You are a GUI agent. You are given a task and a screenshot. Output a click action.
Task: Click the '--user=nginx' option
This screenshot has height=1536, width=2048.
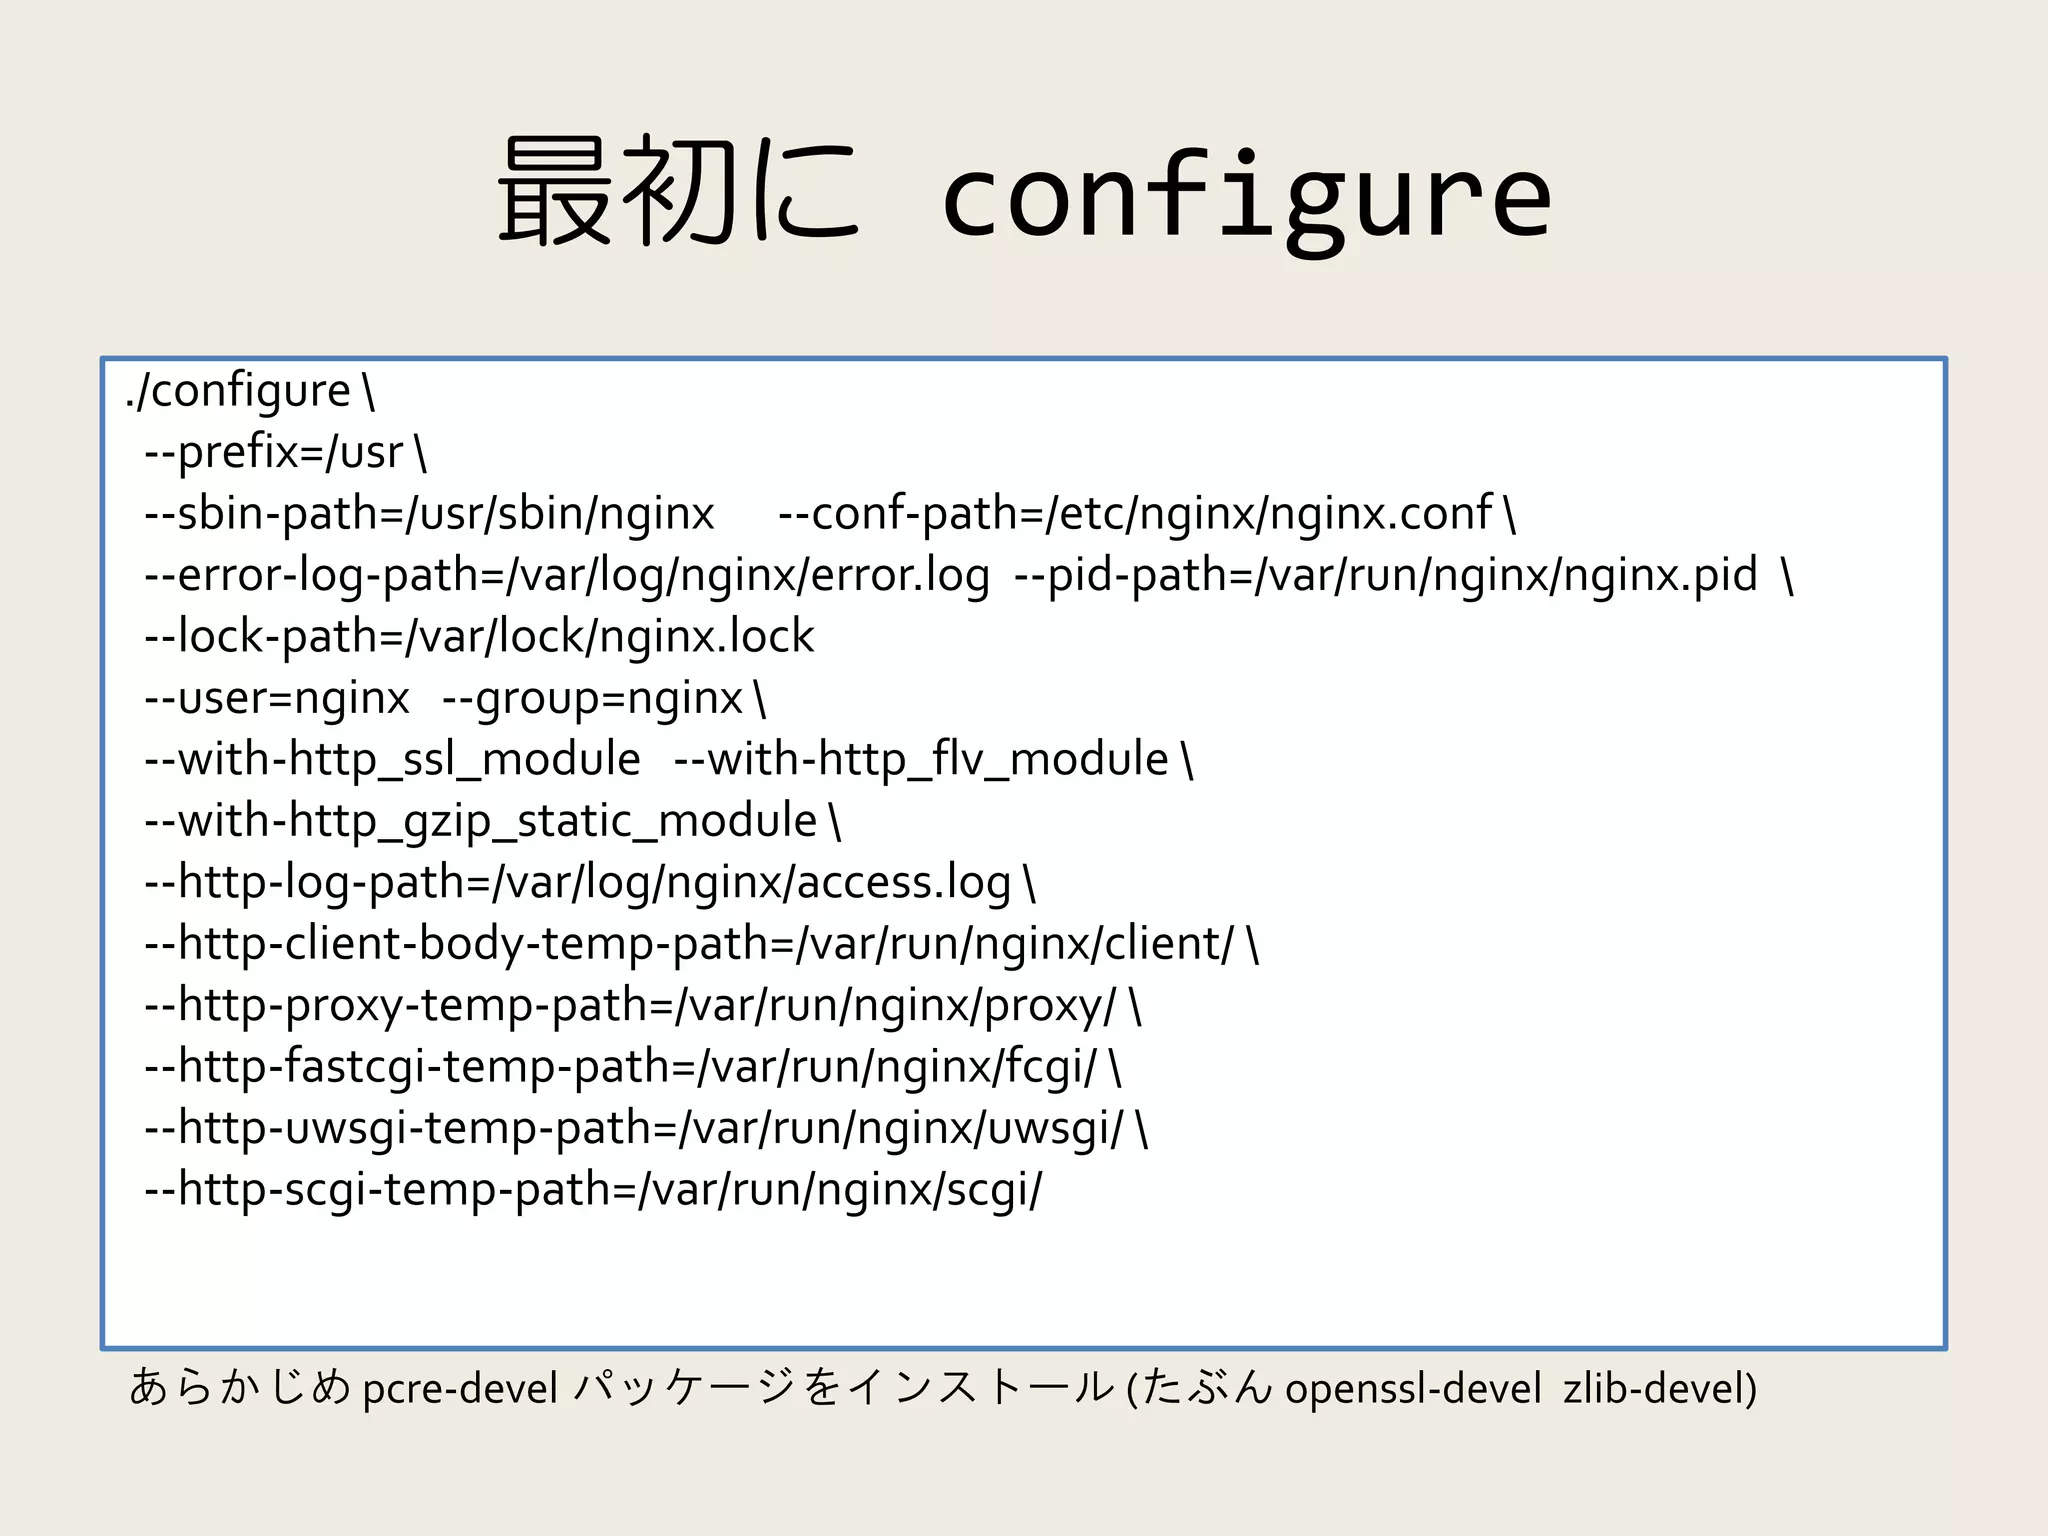point(277,699)
